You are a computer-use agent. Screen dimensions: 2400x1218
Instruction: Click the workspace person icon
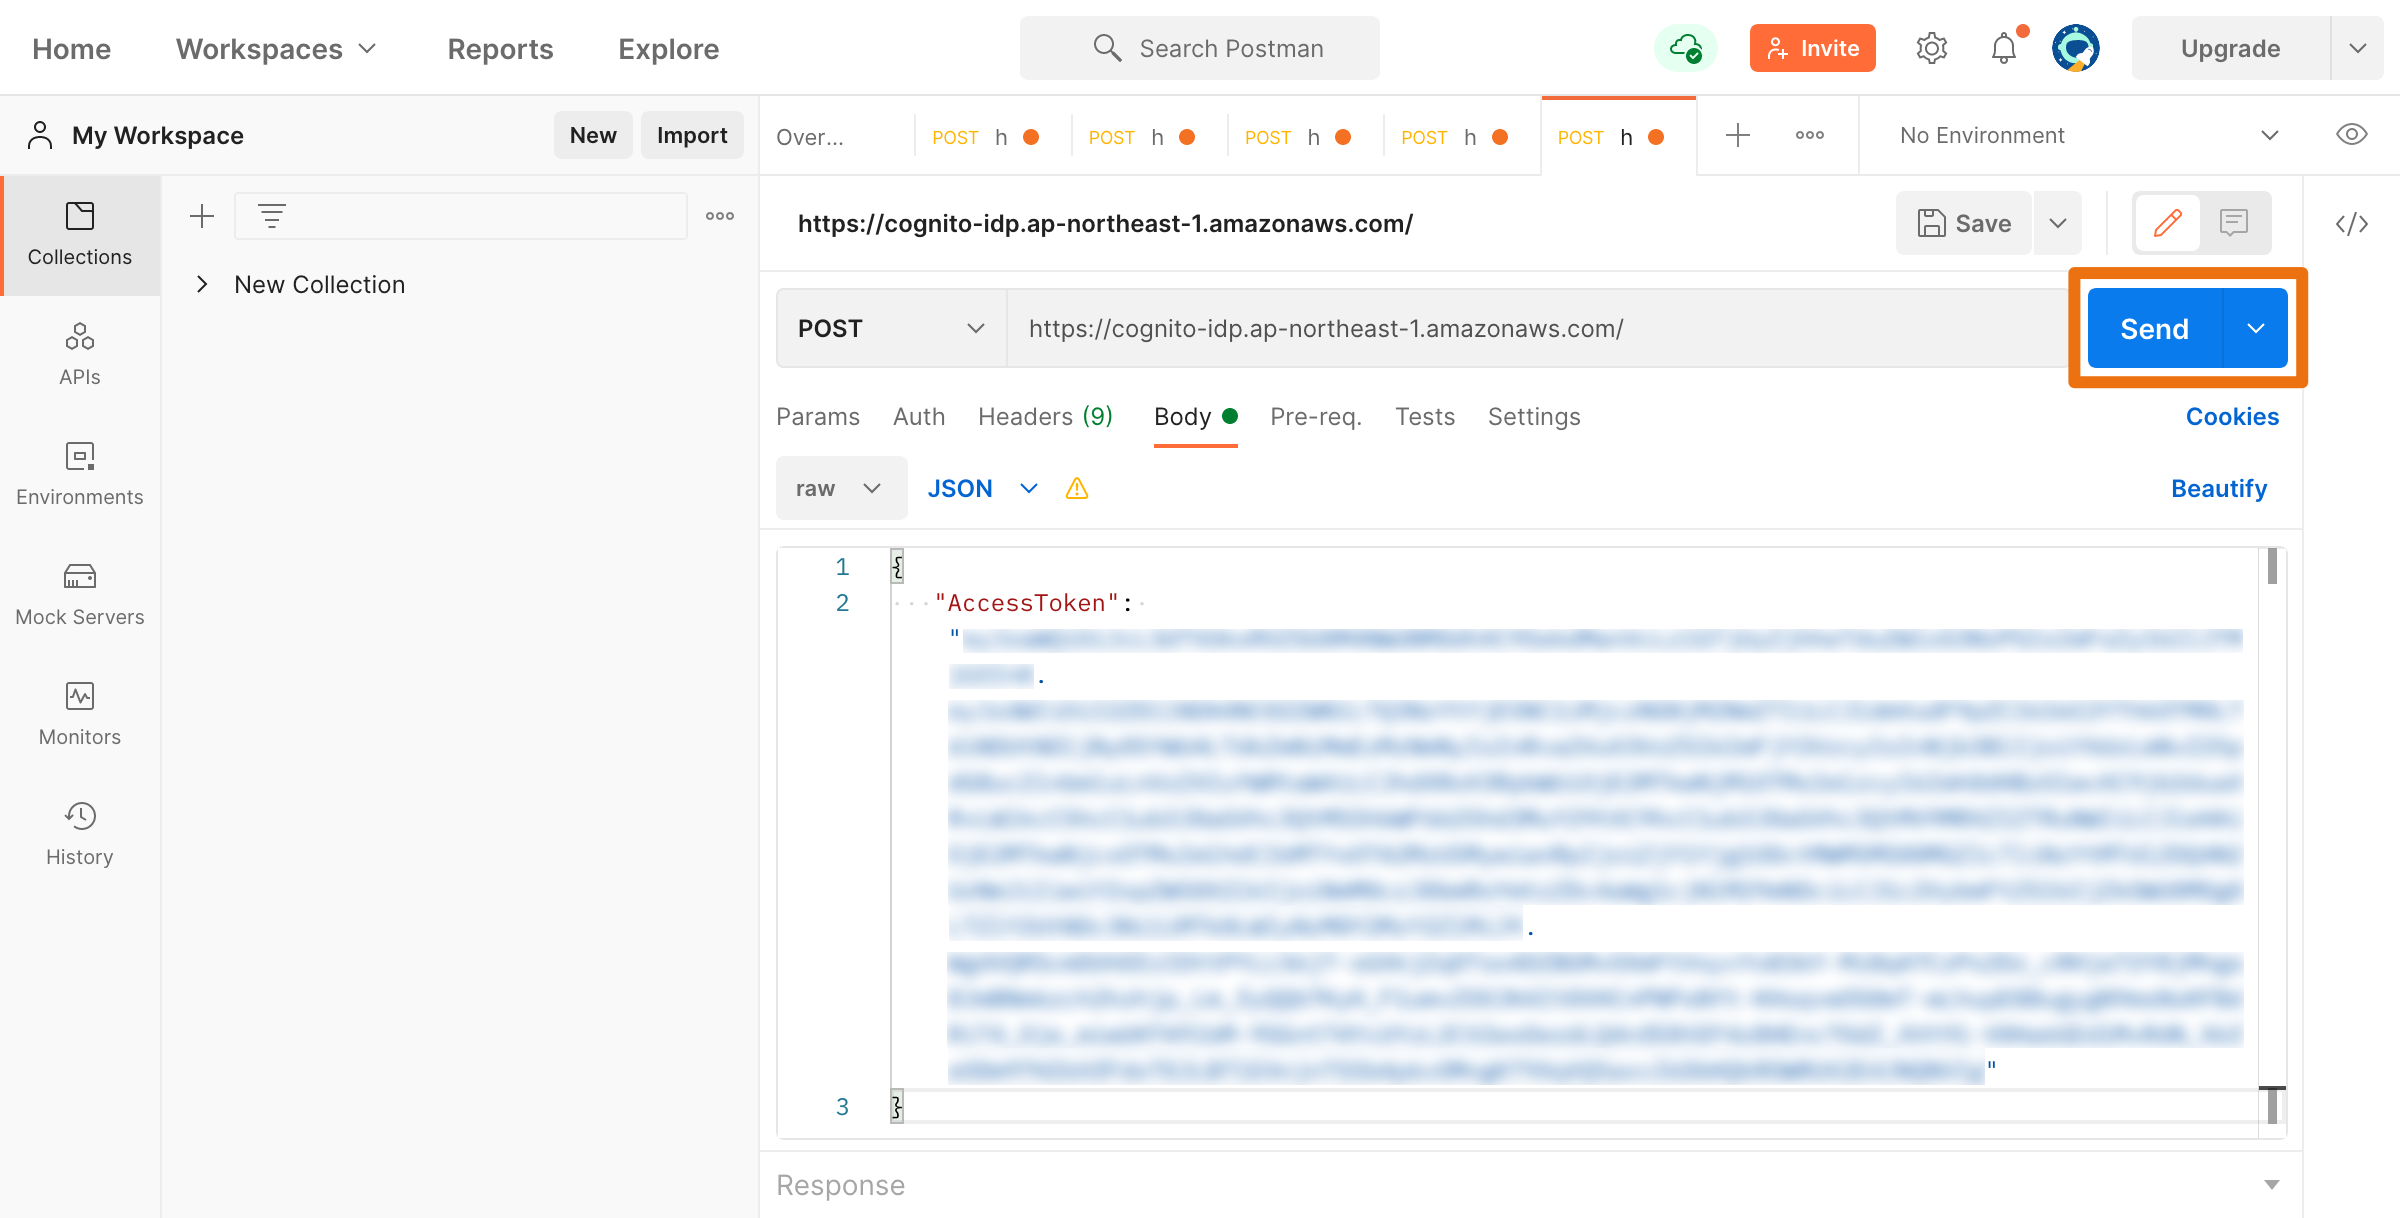click(x=40, y=135)
